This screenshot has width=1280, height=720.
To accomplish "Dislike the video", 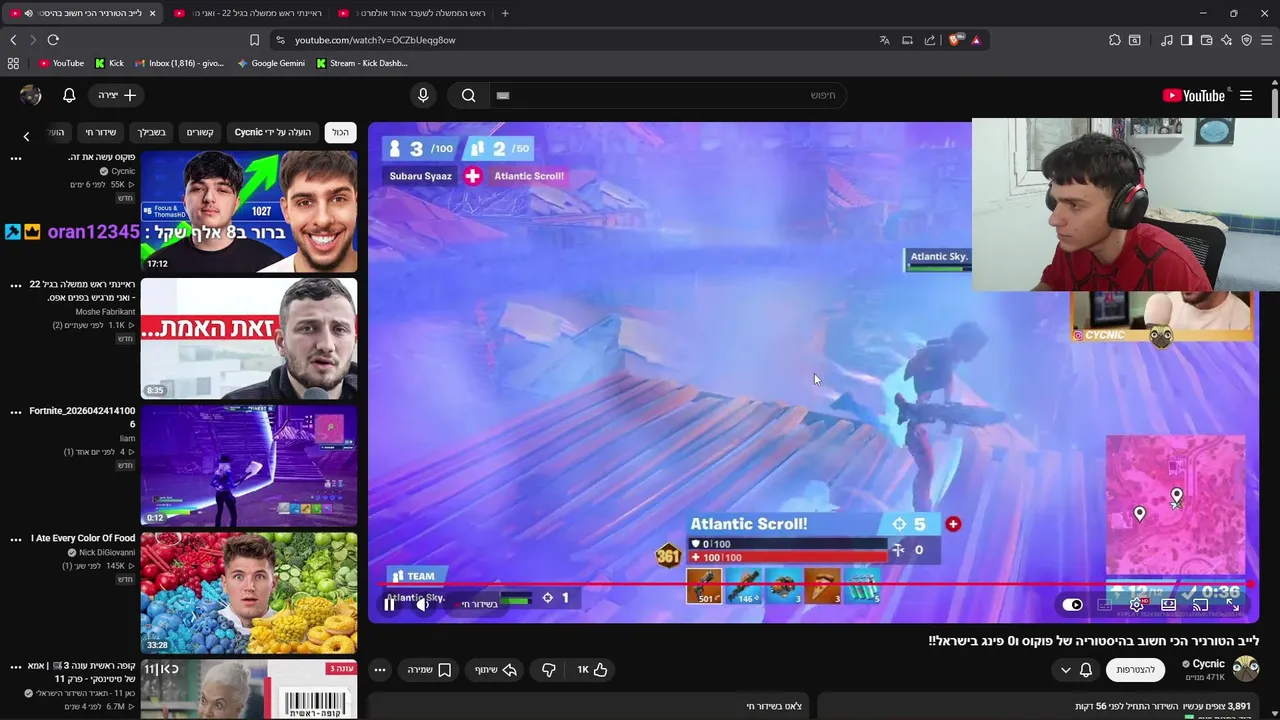I will 548,670.
